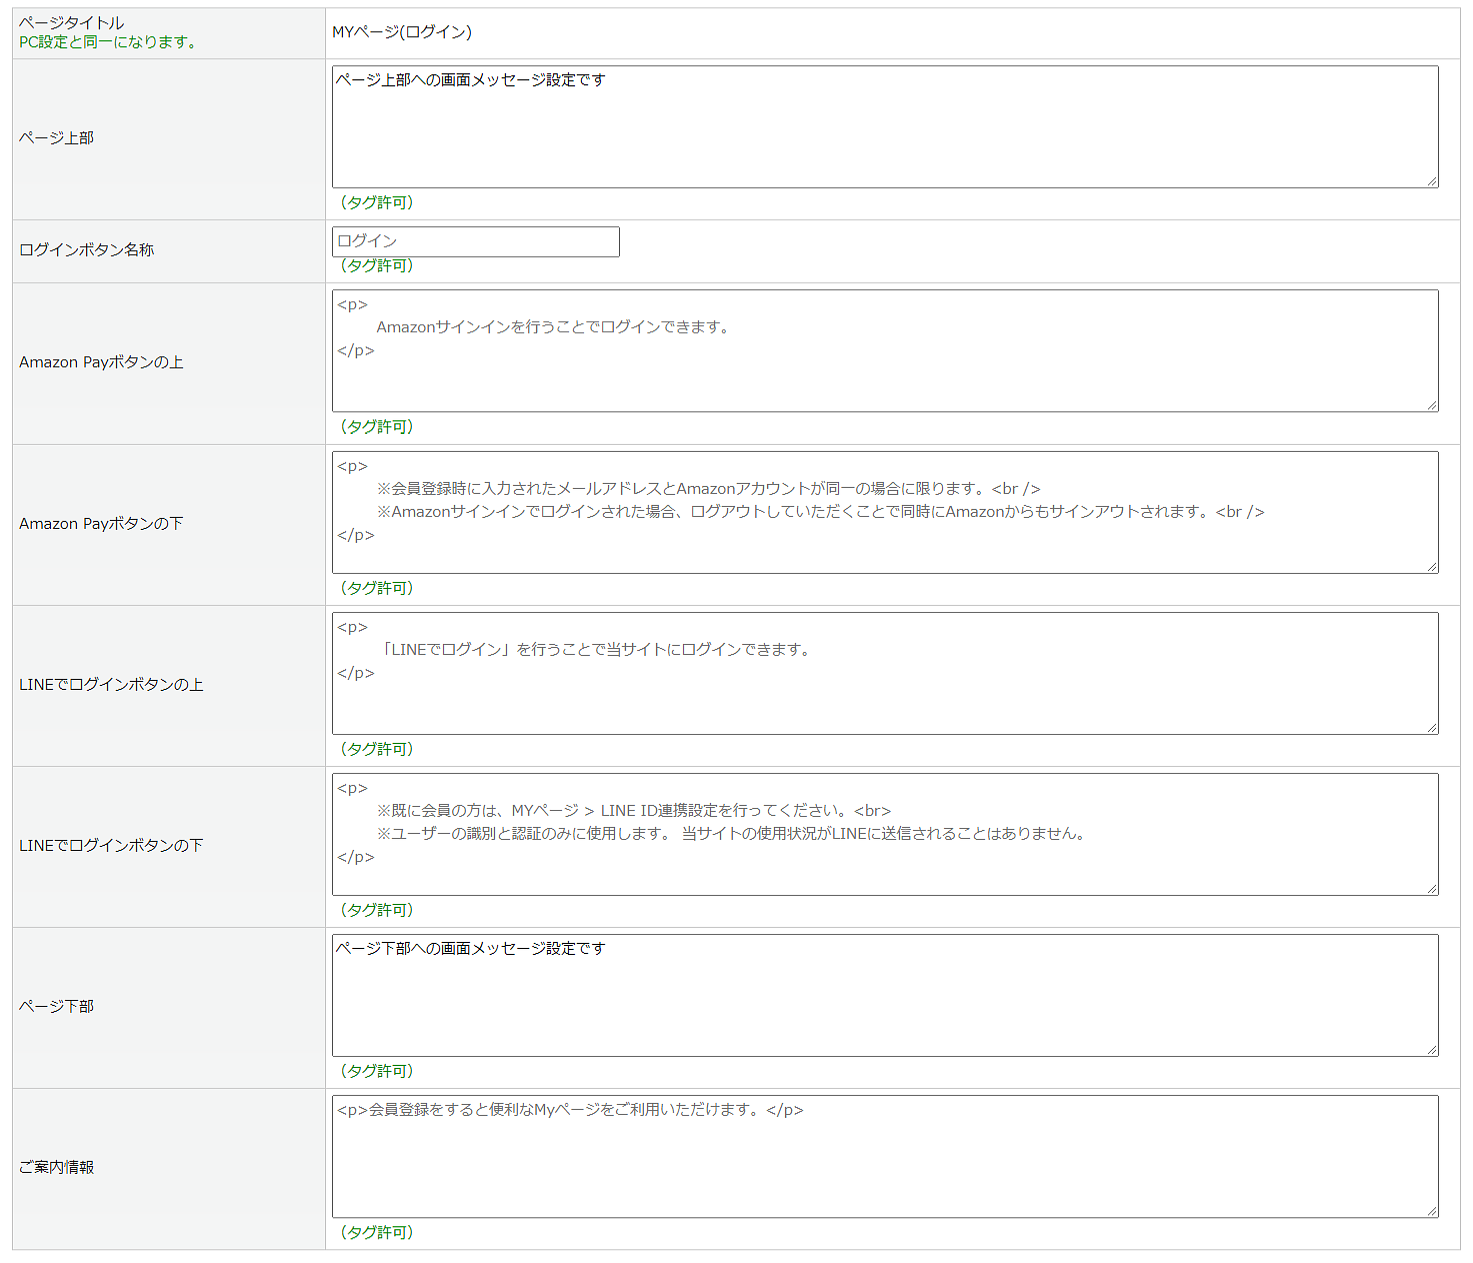Click text Amazonサインインを行うことでログインできます。
This screenshot has height=1263, width=1473.
[555, 327]
